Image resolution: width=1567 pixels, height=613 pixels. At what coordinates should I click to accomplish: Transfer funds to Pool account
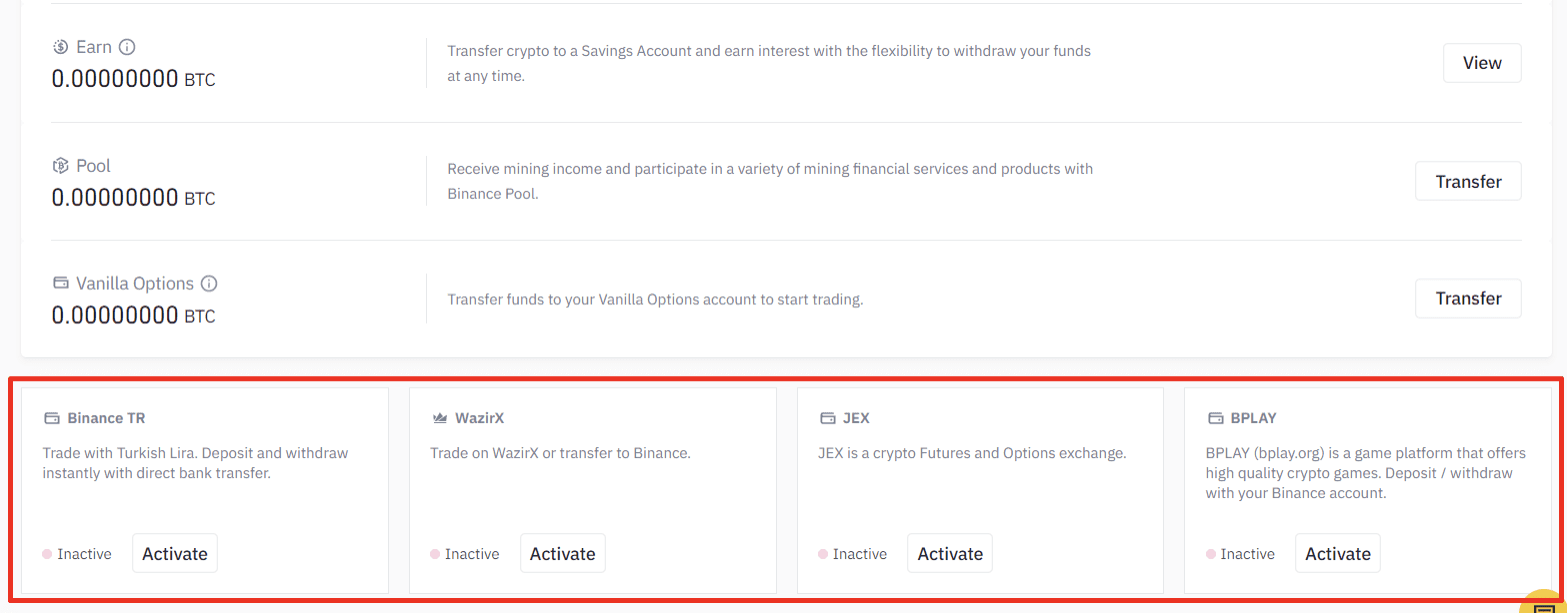1468,182
